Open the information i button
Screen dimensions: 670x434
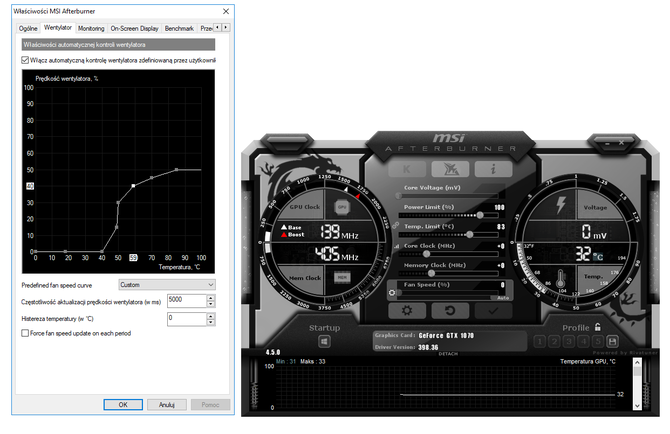[493, 169]
